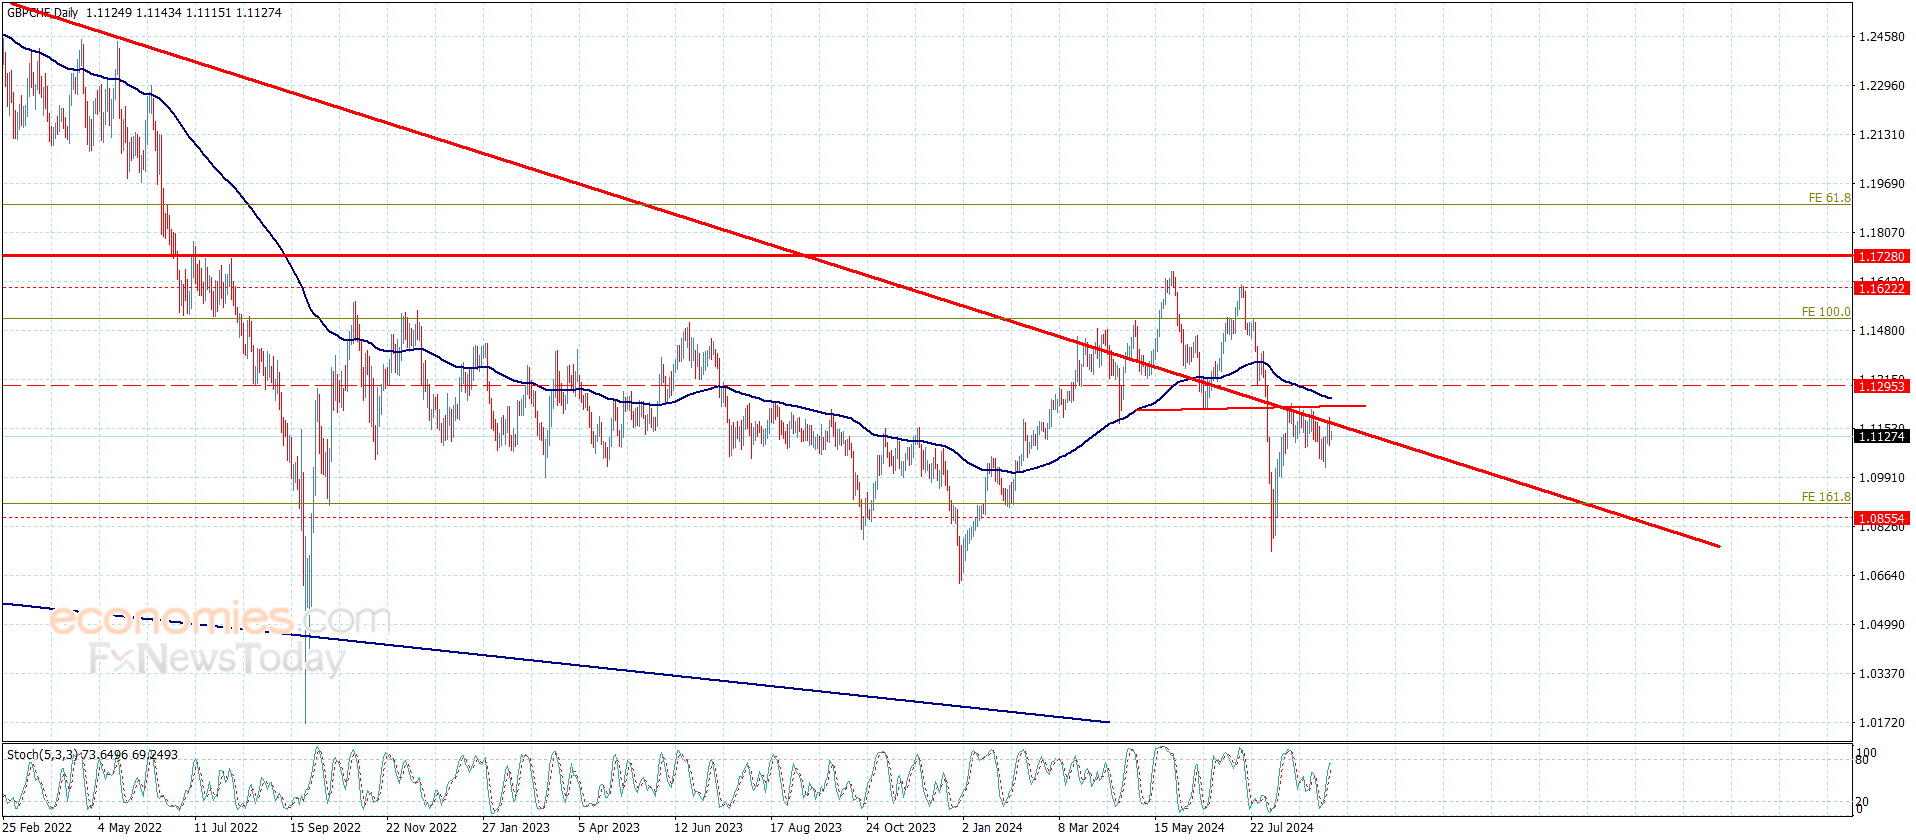Click the 12 Jun 2023 date label
Viewport: 1916px width, 840px height.
(708, 828)
